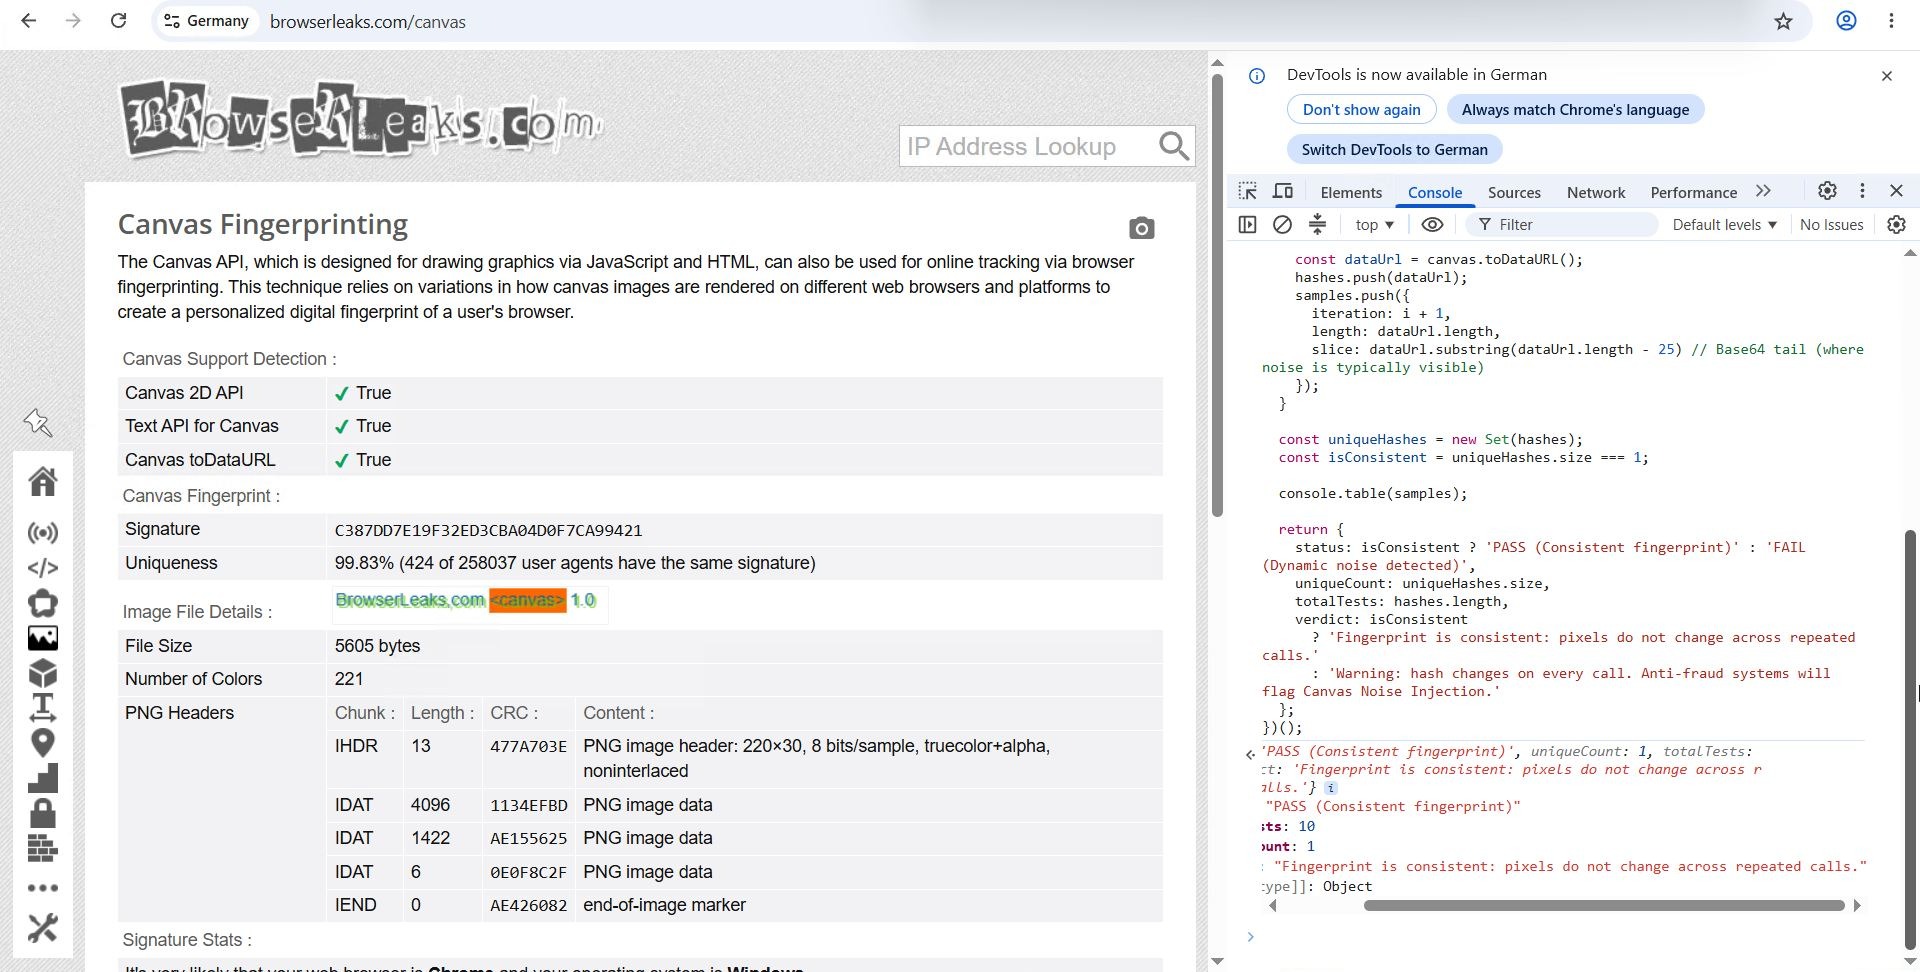This screenshot has height=972, width=1920.
Task: Open Chrome's three-dot menu
Action: 1891,21
